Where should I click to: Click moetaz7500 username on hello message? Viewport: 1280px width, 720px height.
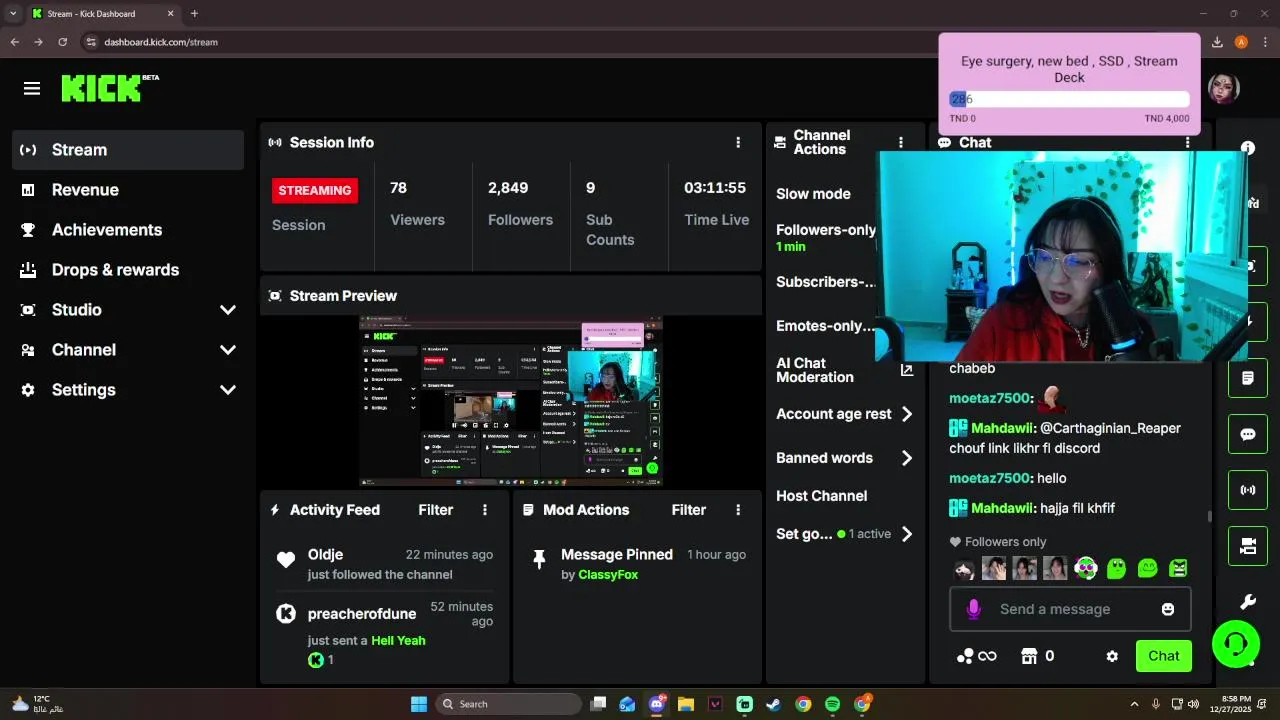(x=990, y=478)
